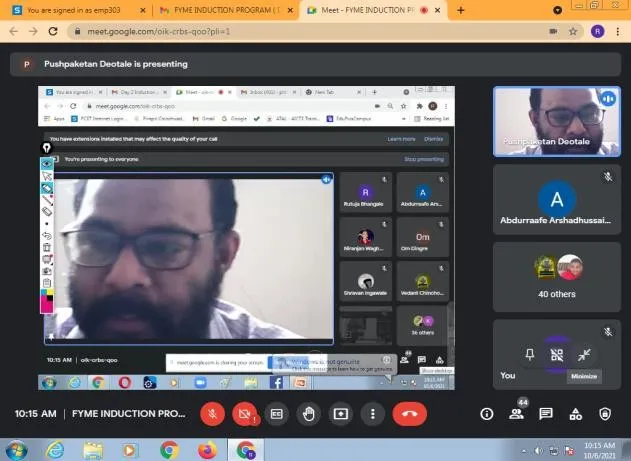Image resolution: width=631 pixels, height=461 pixels.
Task: Open Chrome's three-dot menu
Action: pos(618,31)
